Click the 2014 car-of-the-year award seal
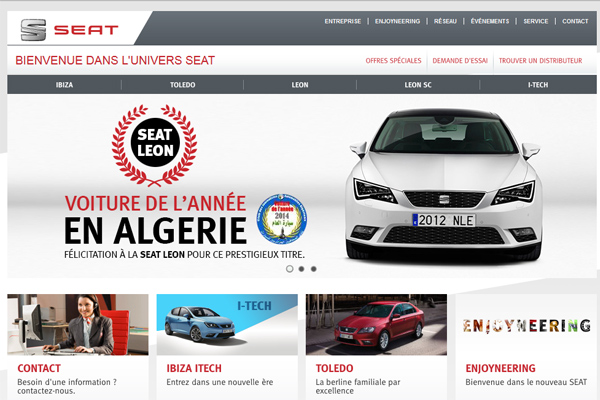This screenshot has height=400, width=600. point(282,219)
